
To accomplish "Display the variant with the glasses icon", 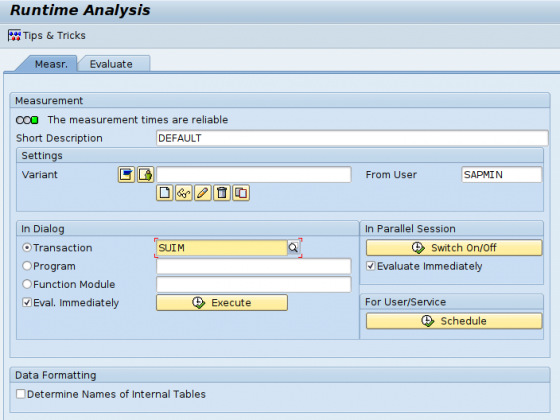I will [184, 193].
